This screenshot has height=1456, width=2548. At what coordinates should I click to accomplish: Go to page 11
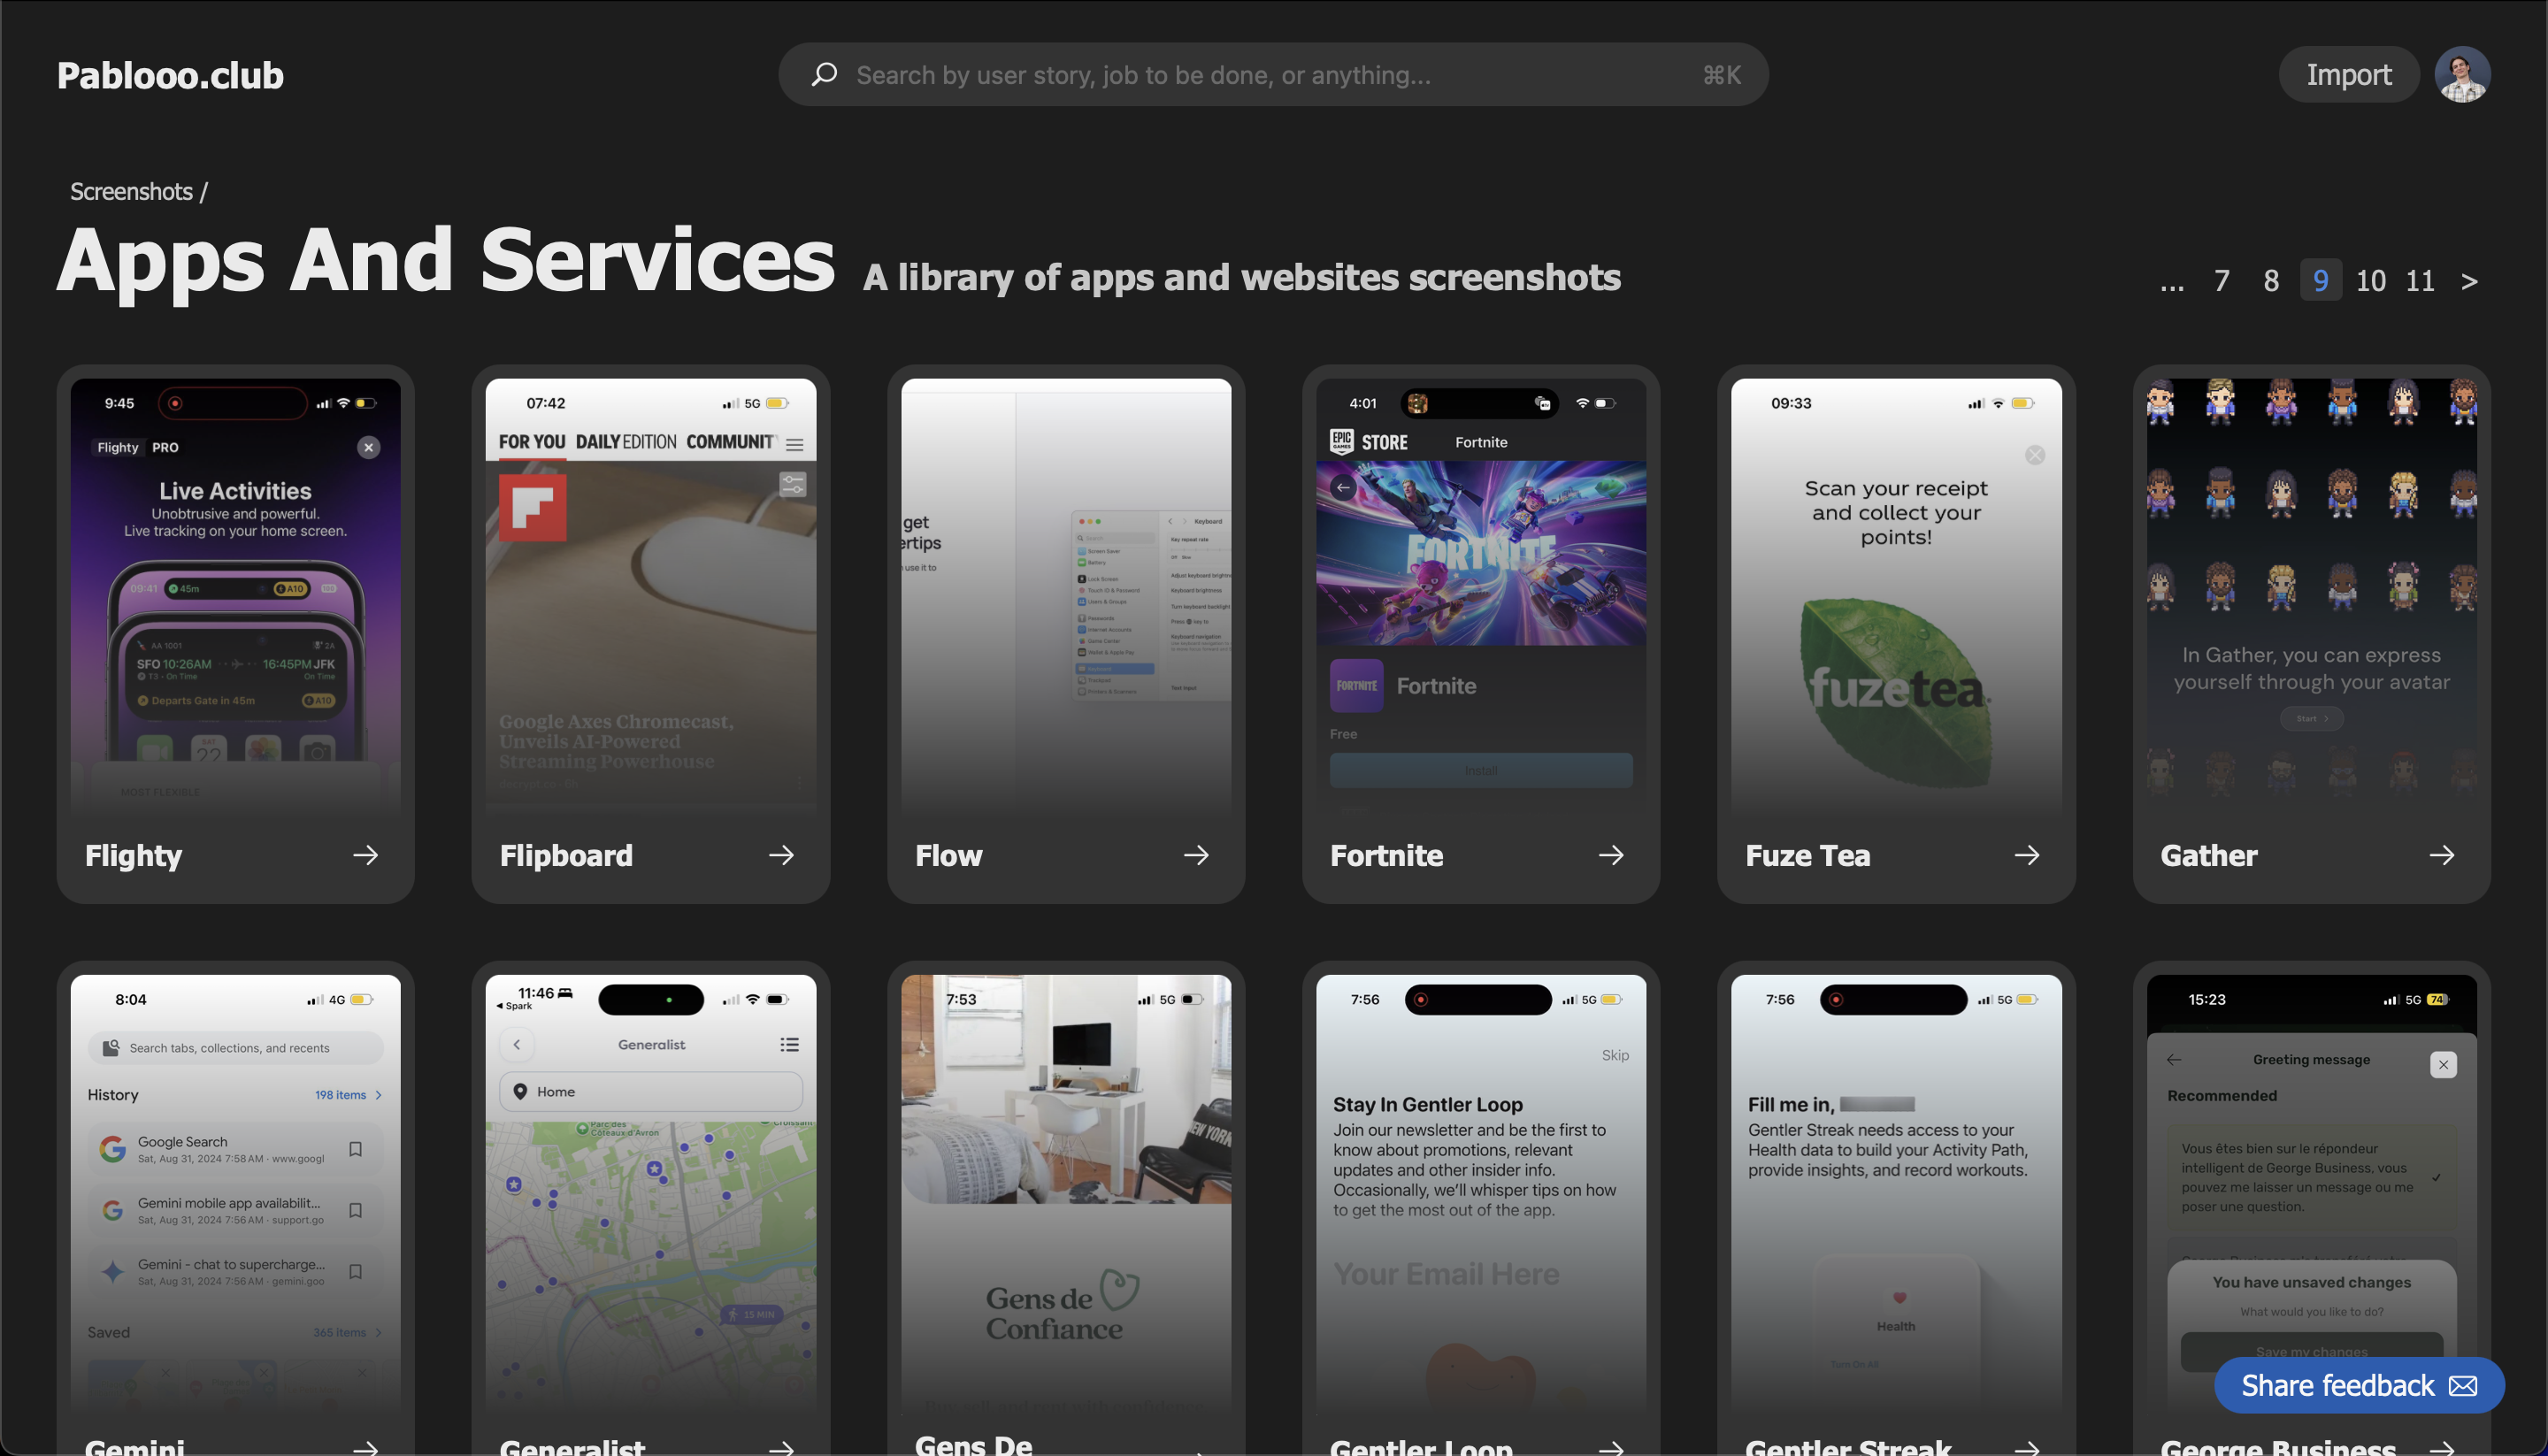coord(2420,281)
